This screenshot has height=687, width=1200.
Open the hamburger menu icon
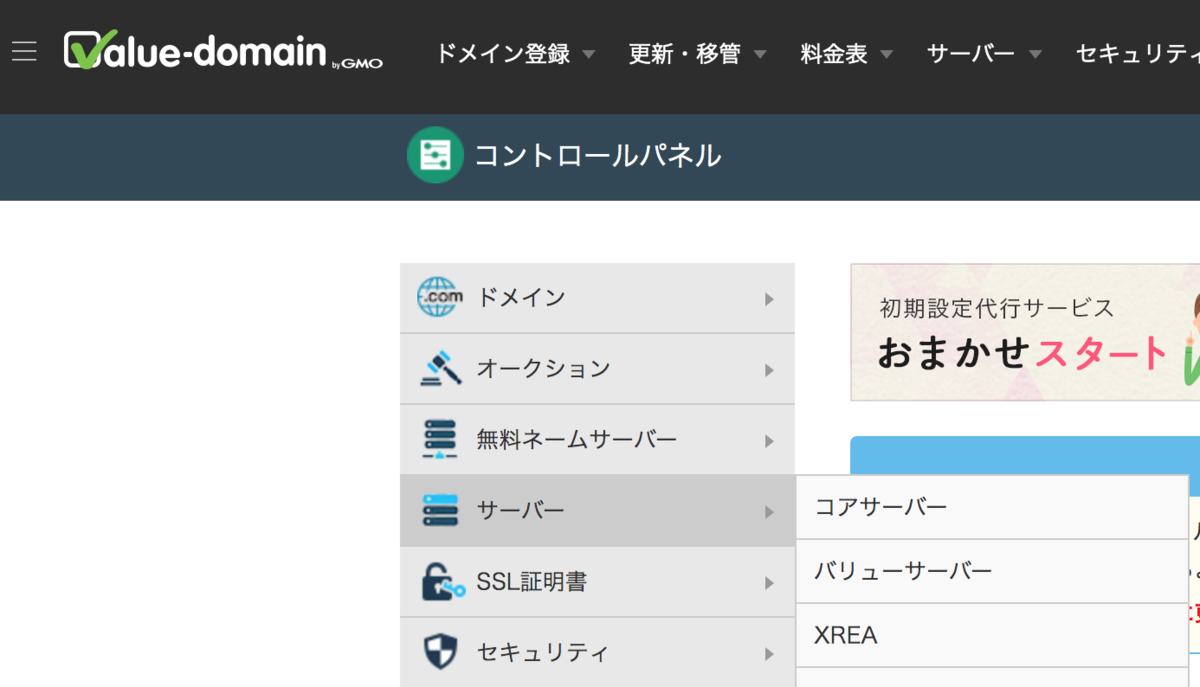(24, 52)
